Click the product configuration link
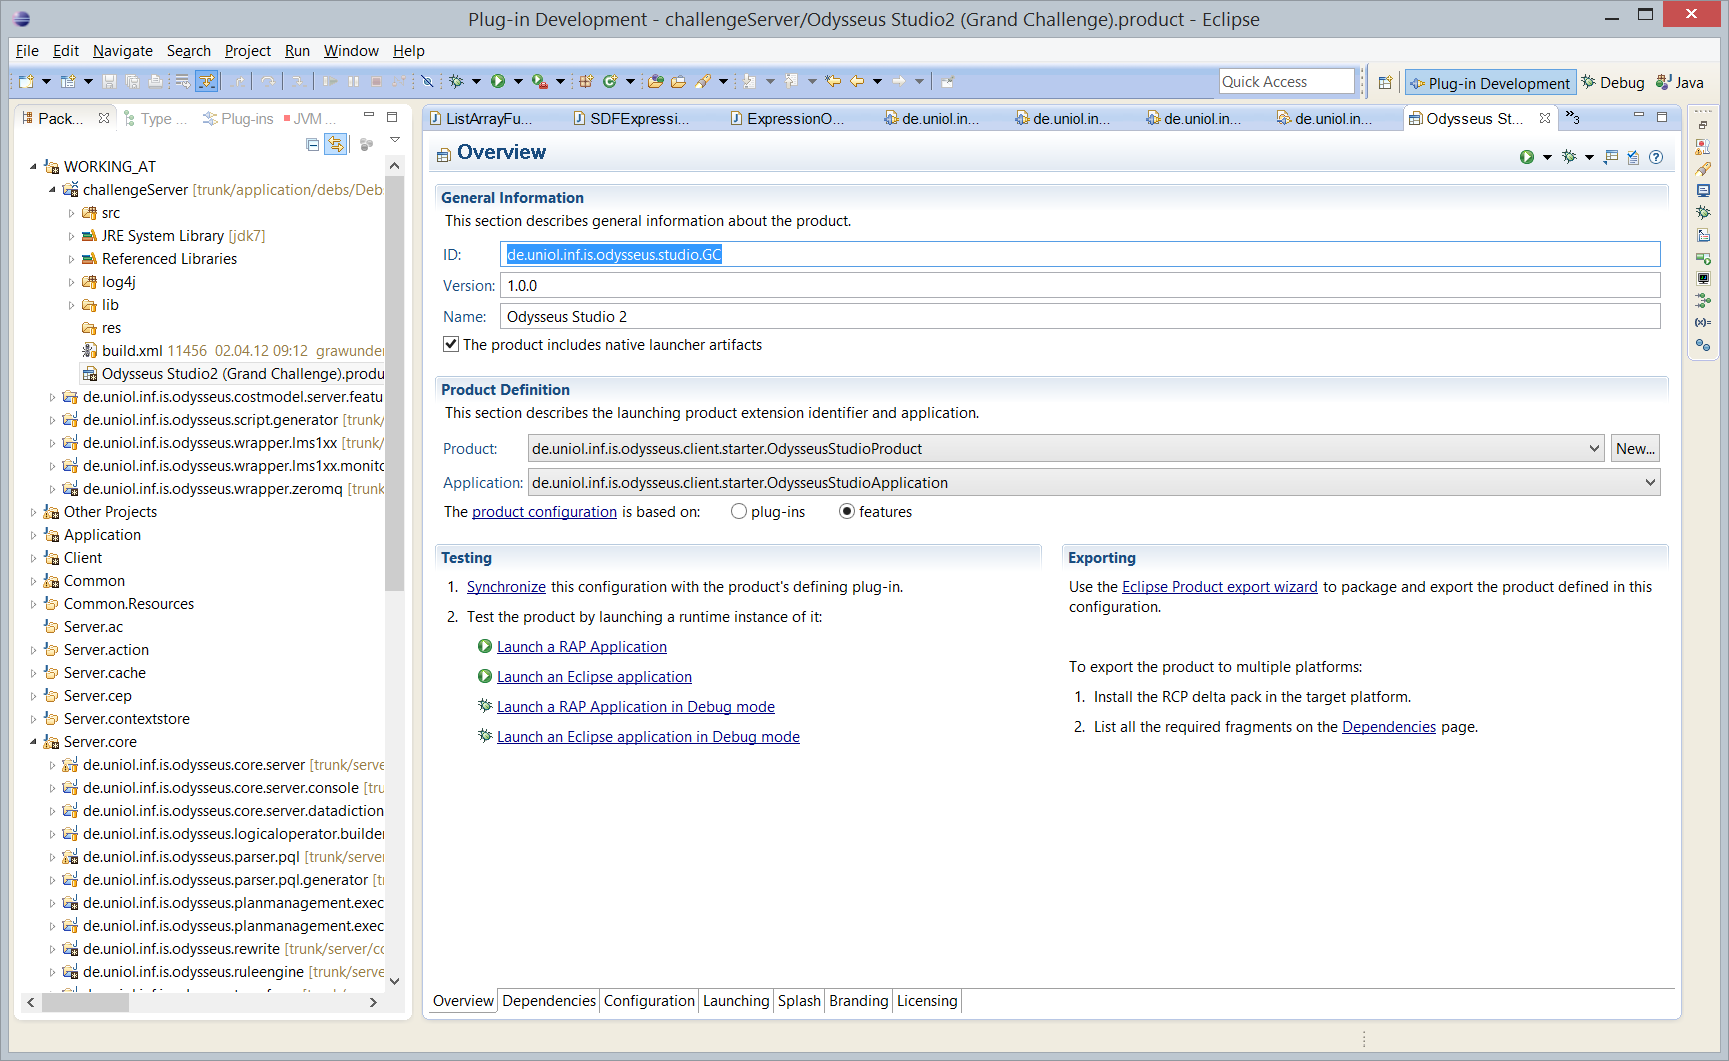1729x1061 pixels. pyautogui.click(x=544, y=512)
